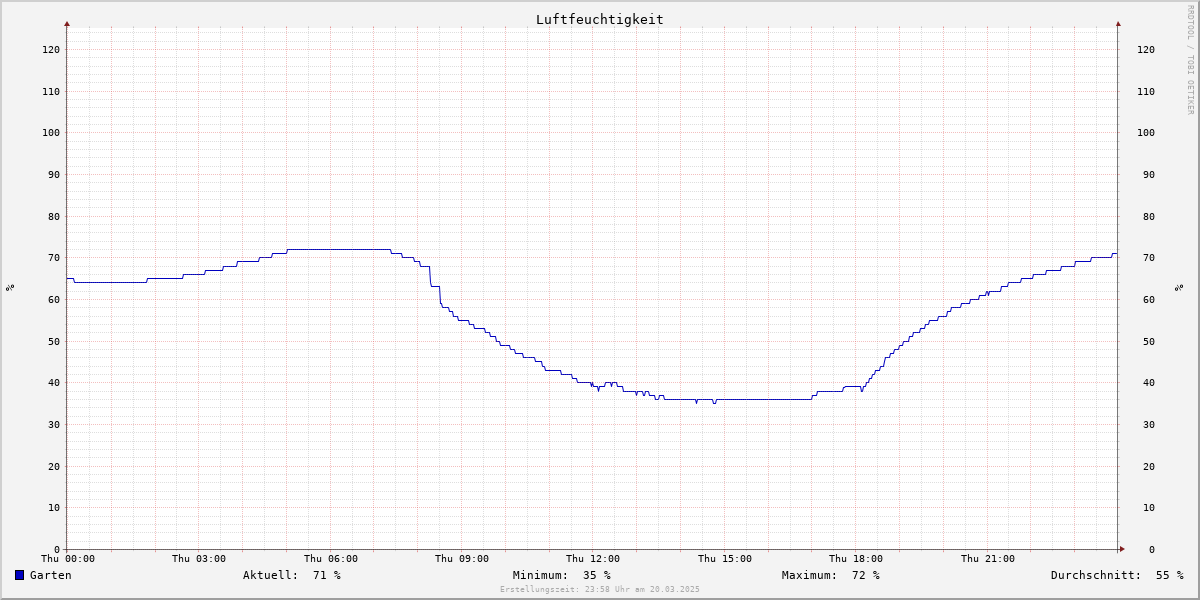The height and width of the screenshot is (600, 1200).
Task: Click the percent unit label on right axis
Action: [1178, 287]
